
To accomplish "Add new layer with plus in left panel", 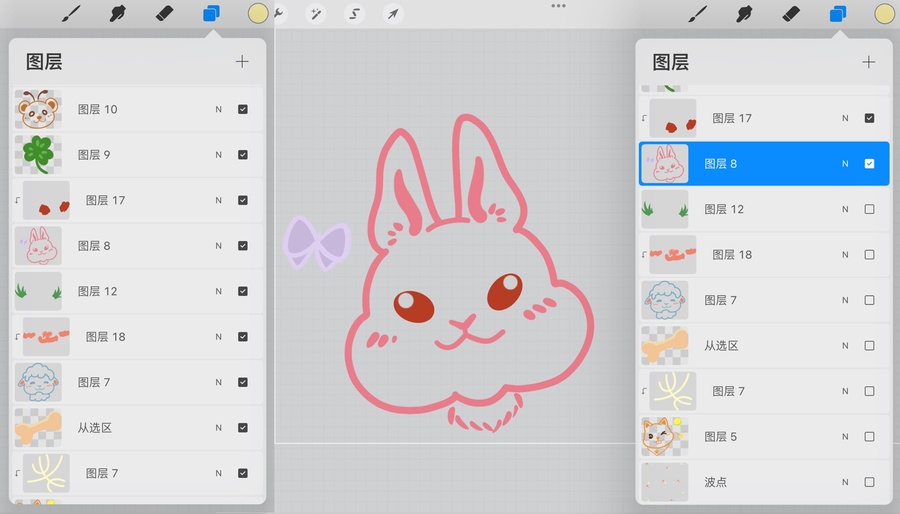I will pyautogui.click(x=242, y=61).
